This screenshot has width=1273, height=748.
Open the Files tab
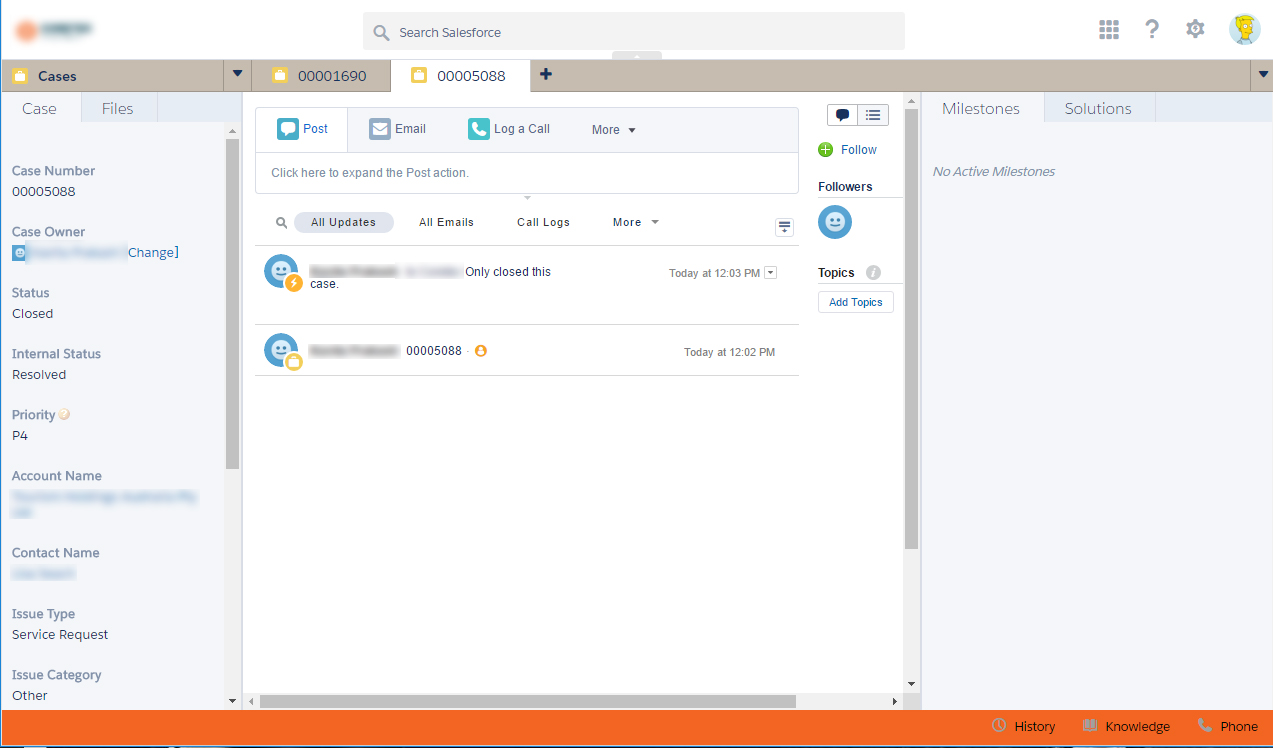tap(118, 108)
